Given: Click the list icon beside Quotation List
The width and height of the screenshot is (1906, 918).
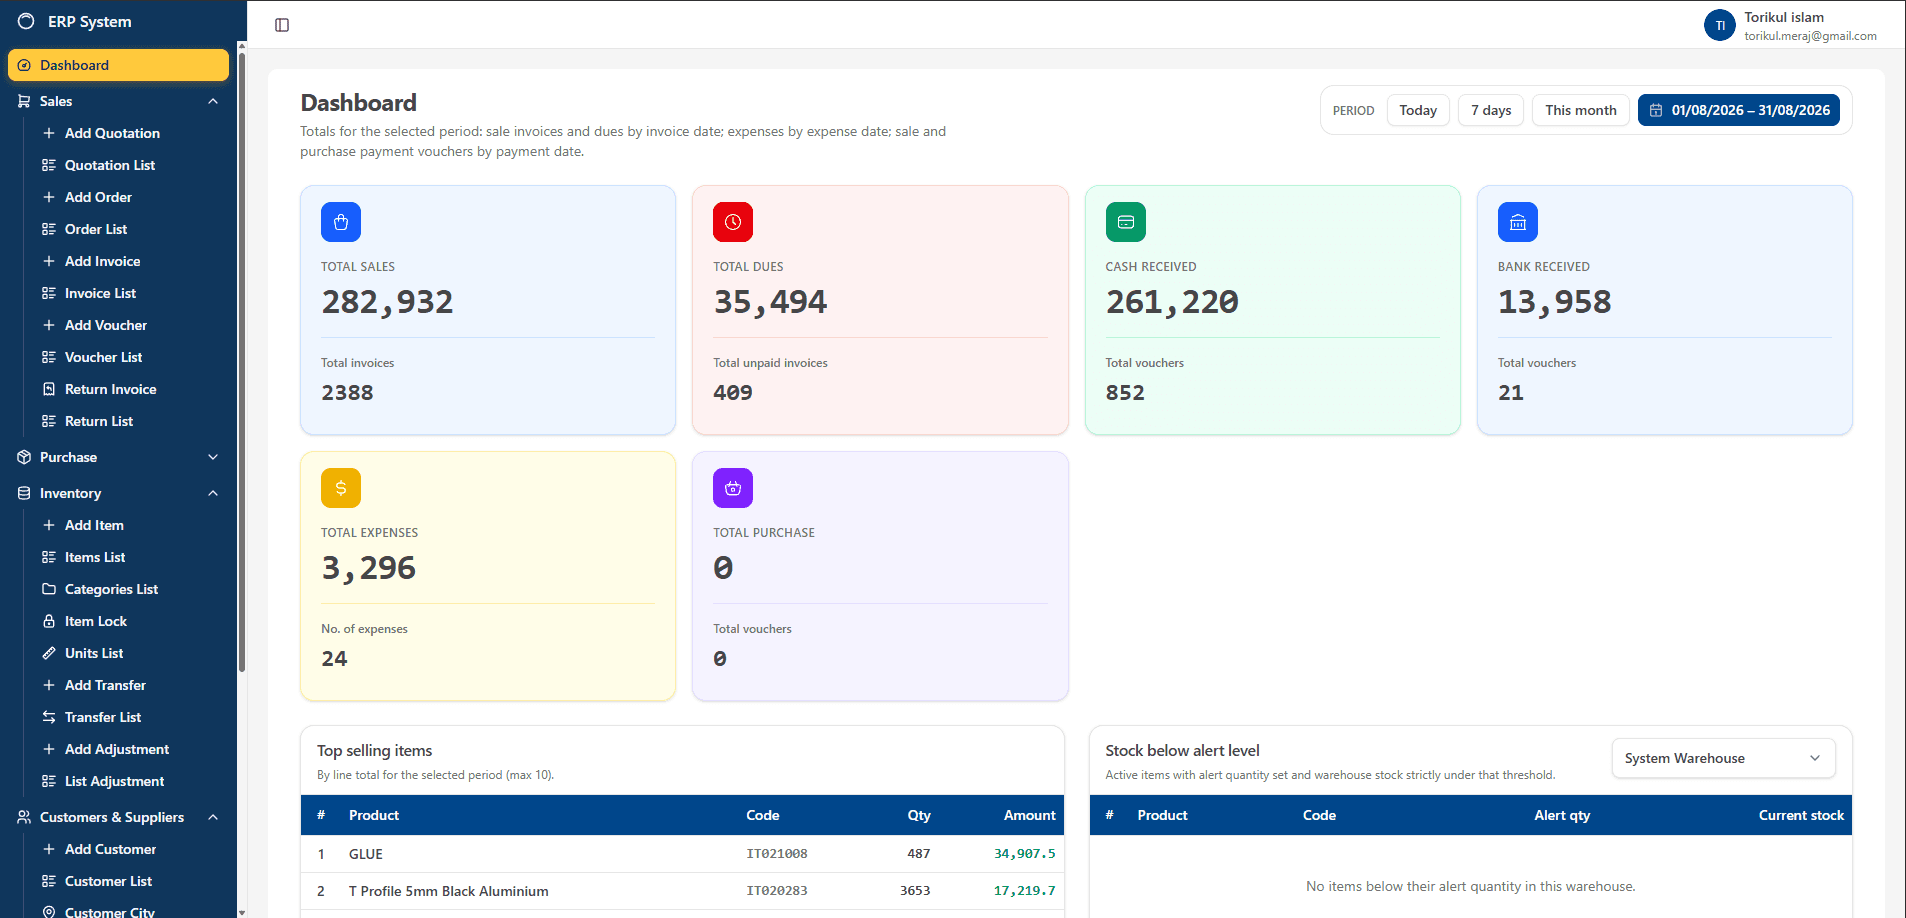Looking at the screenshot, I should pyautogui.click(x=49, y=165).
